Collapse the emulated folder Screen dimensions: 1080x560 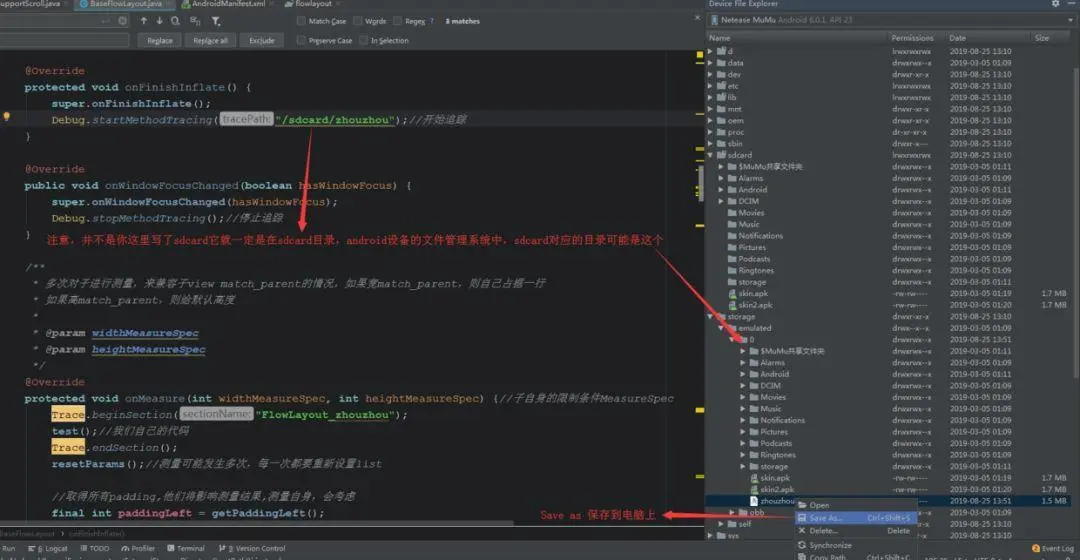pos(721,328)
